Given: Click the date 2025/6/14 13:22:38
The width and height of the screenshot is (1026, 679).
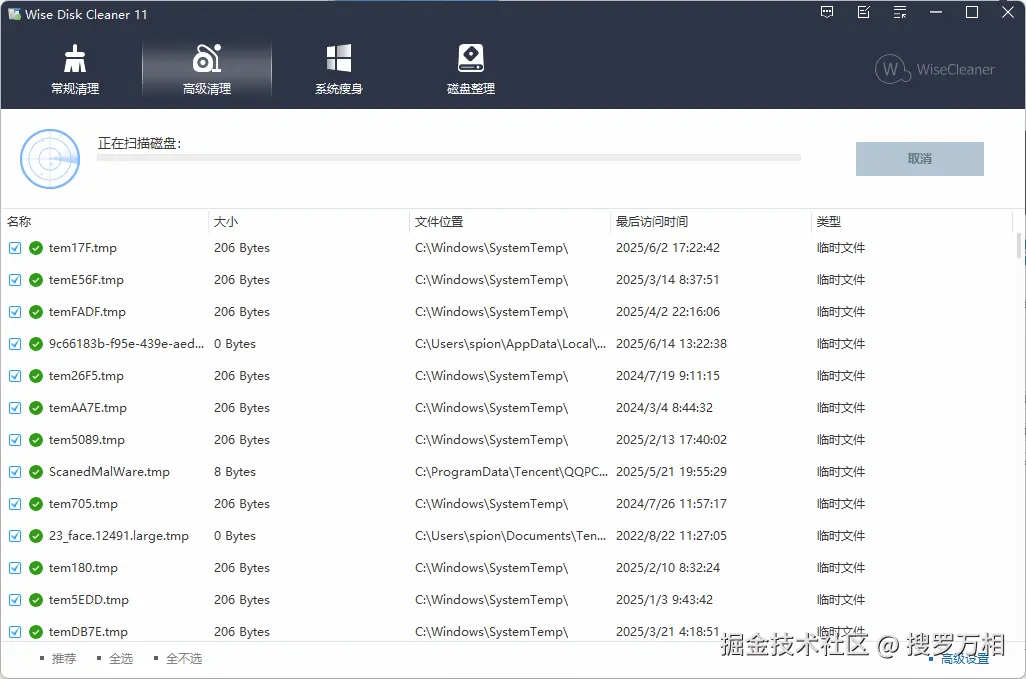Looking at the screenshot, I should [671, 344].
